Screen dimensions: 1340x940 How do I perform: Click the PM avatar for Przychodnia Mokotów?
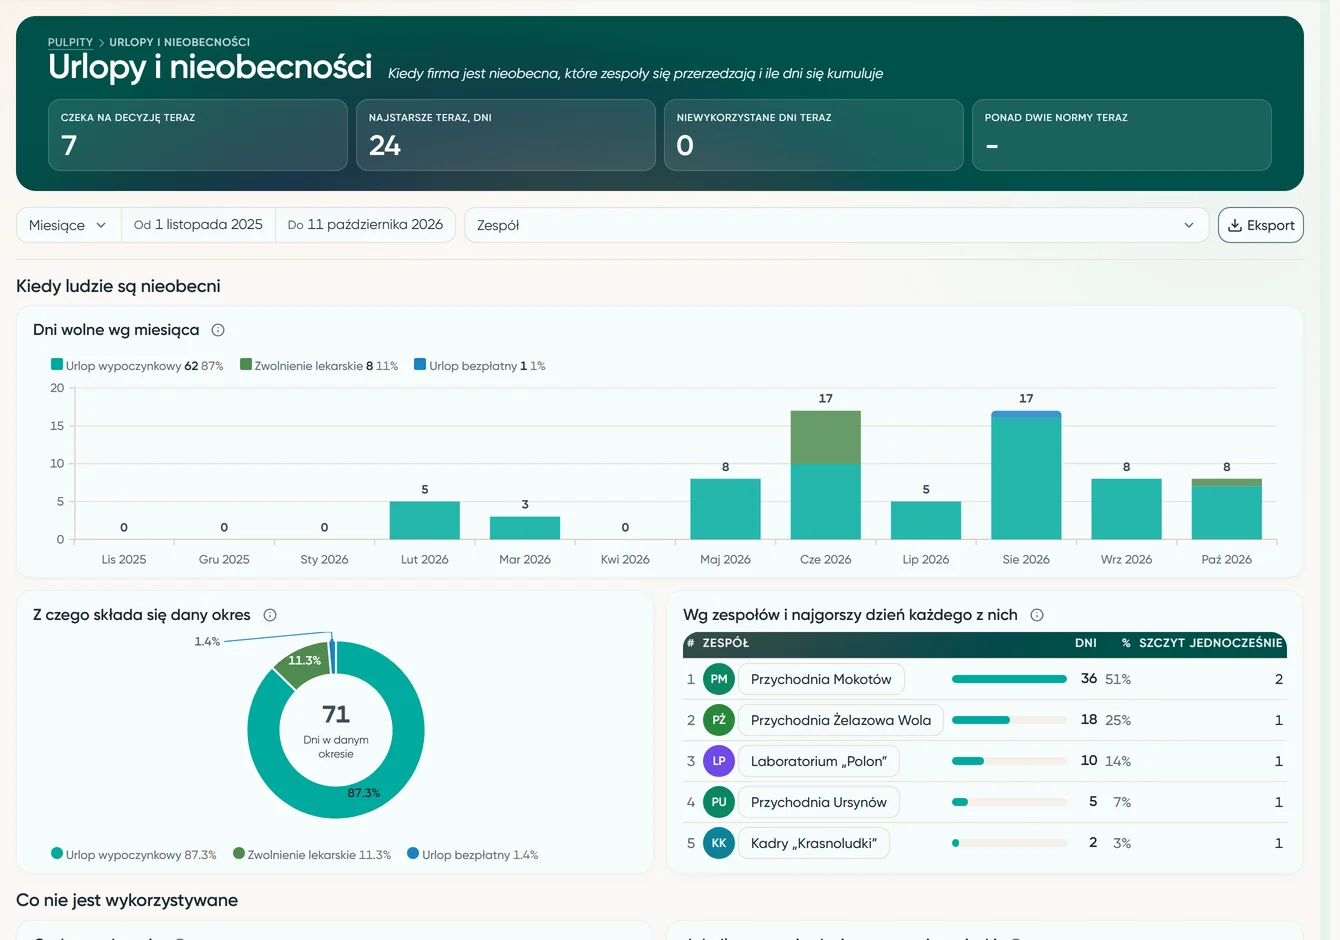coord(719,679)
